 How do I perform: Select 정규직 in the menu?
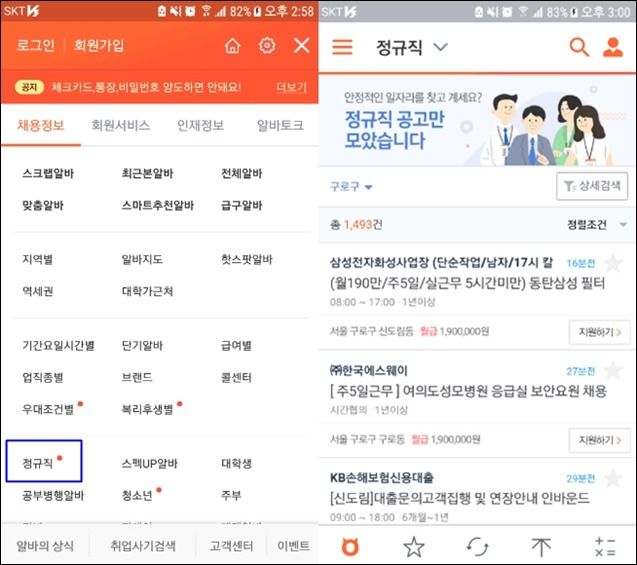[x=37, y=463]
